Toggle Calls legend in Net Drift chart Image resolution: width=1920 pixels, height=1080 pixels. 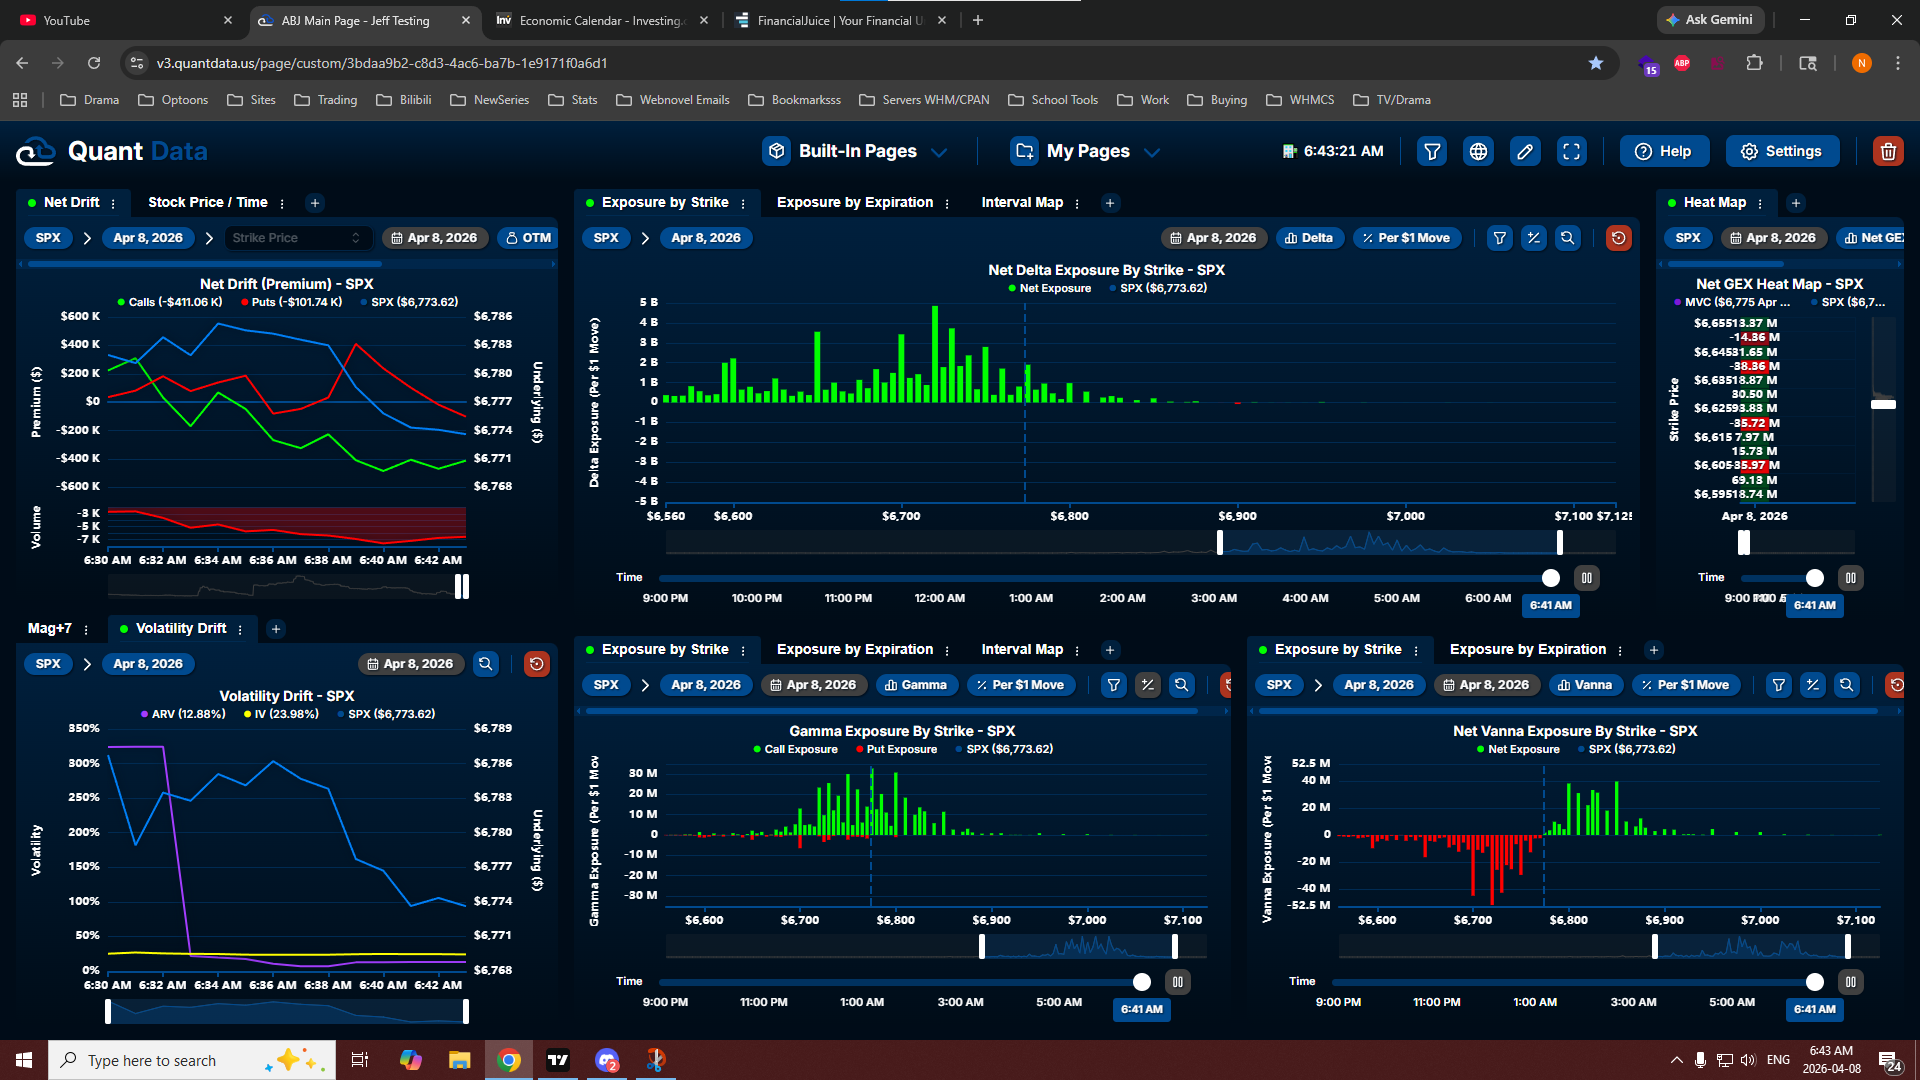click(169, 302)
